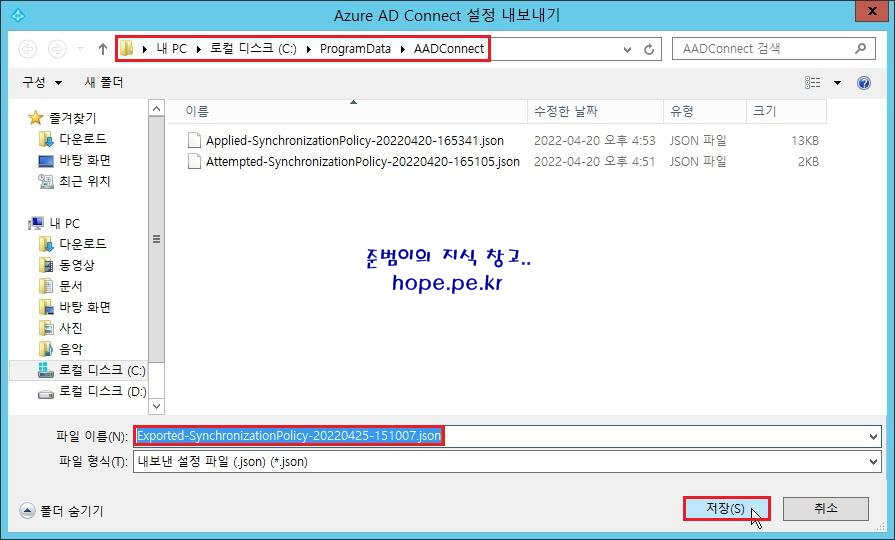Open the 파일 형식 combo box

507,462
